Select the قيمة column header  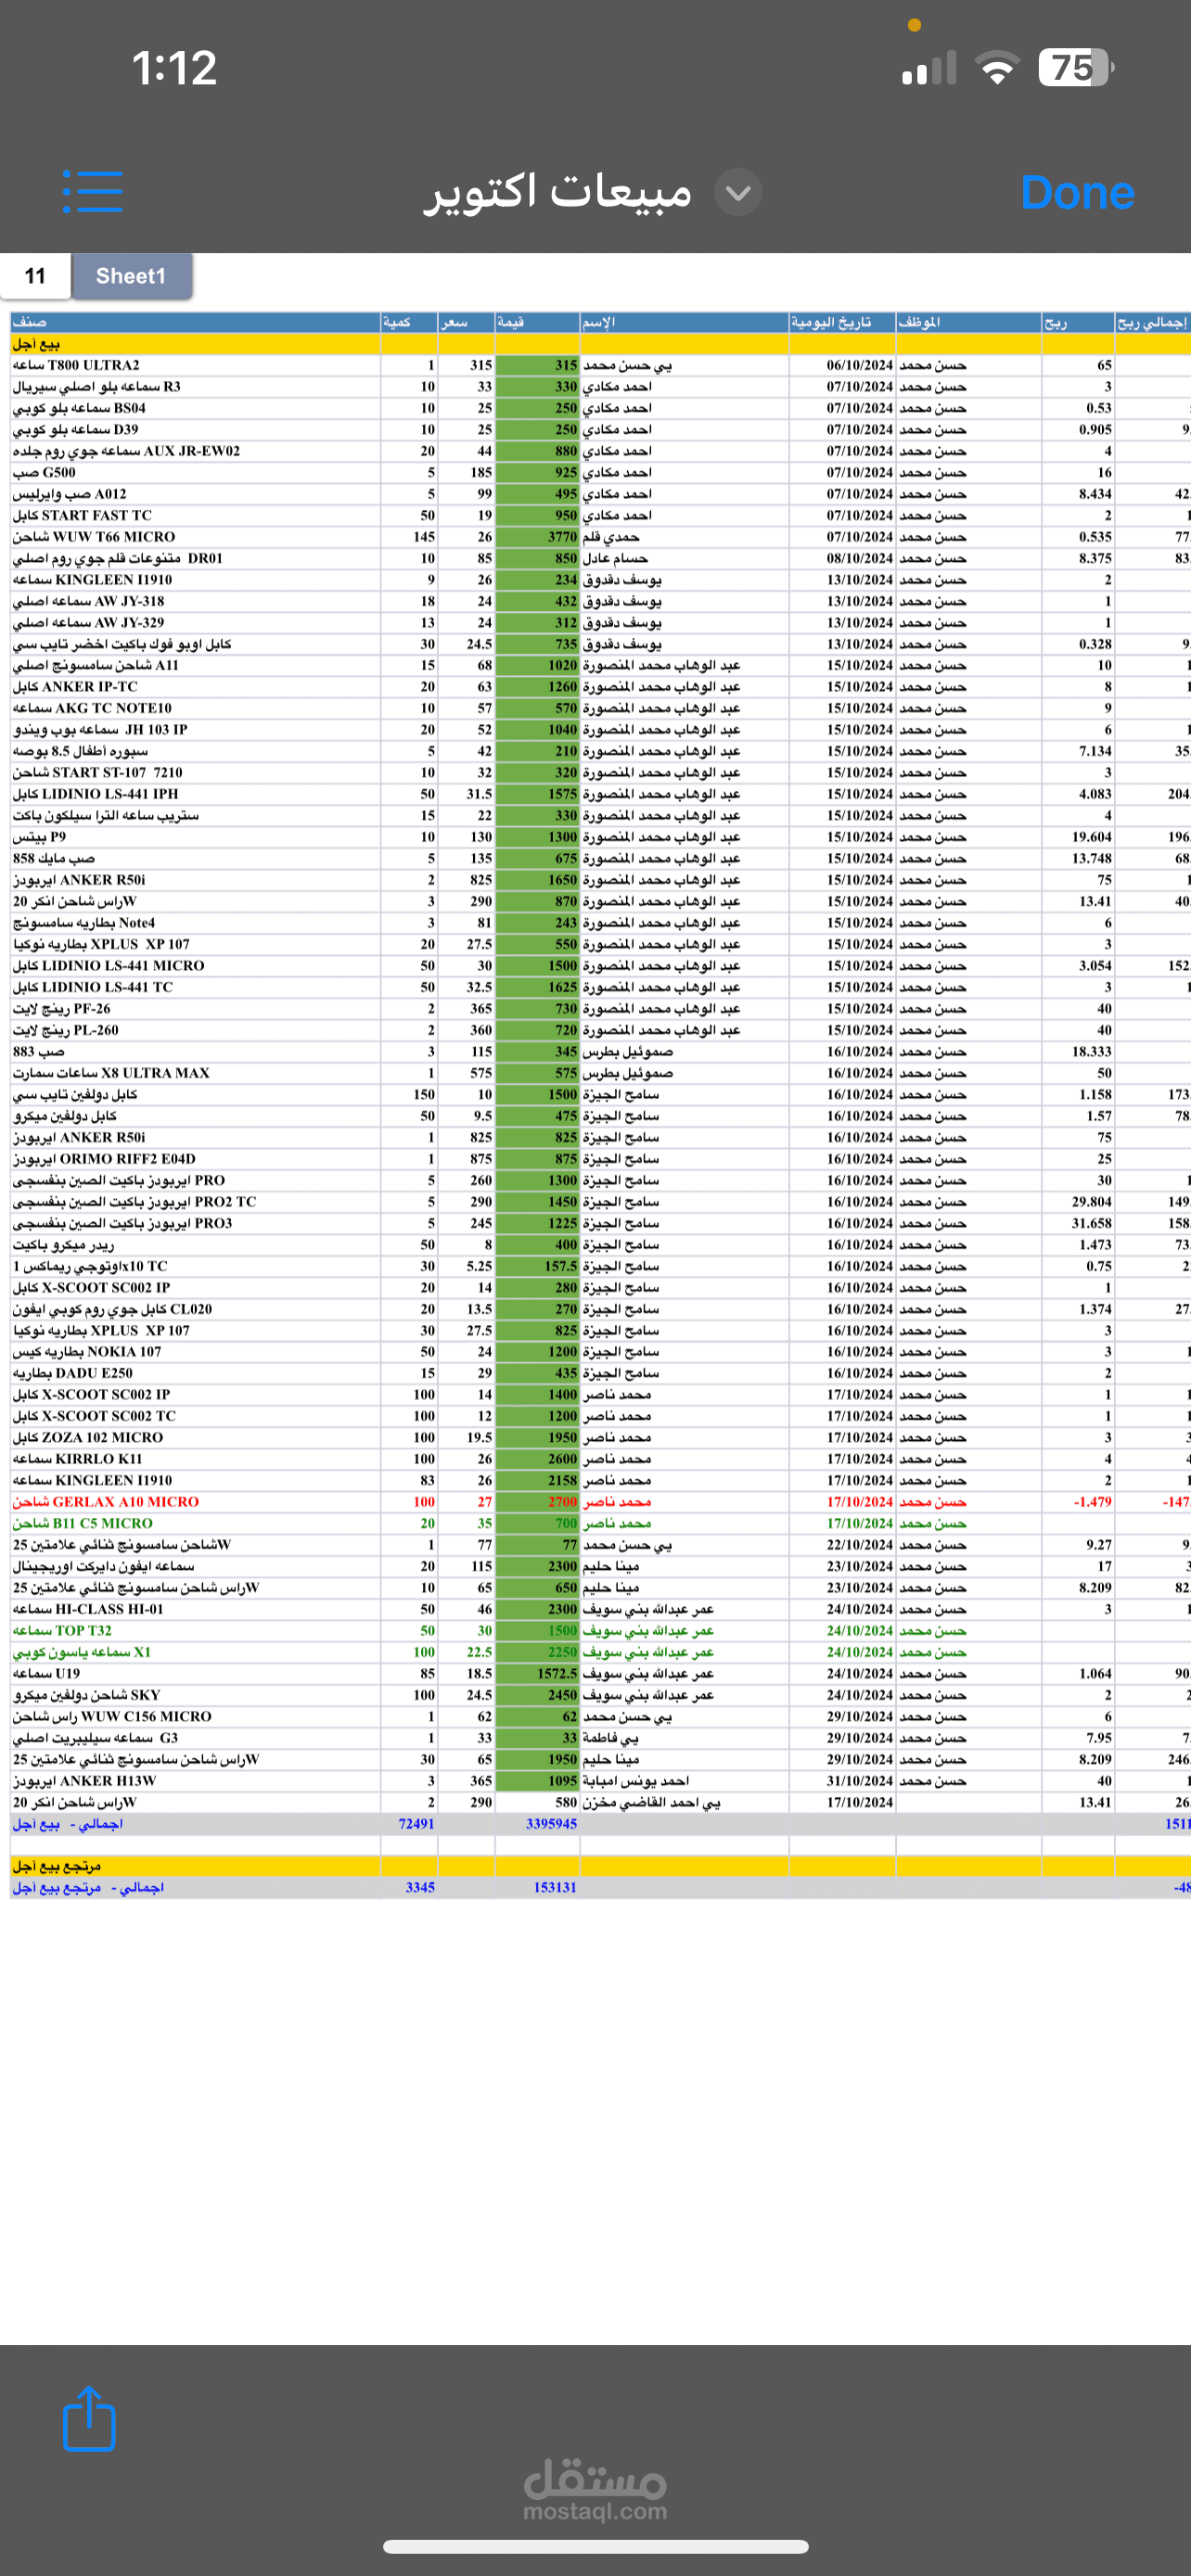(x=537, y=322)
